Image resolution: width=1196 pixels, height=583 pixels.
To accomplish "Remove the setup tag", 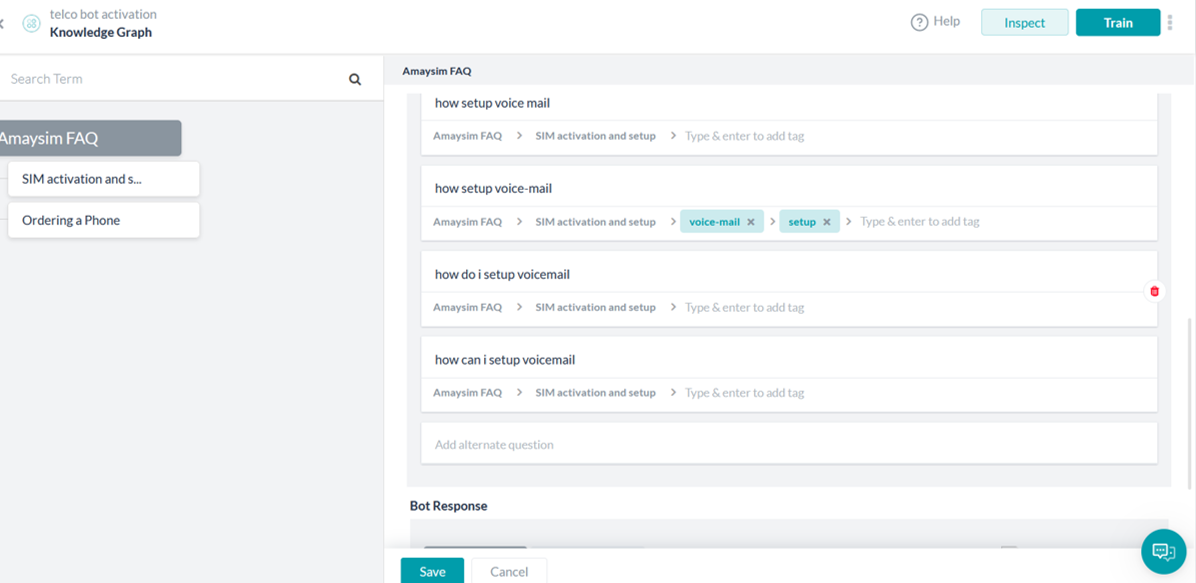I will (826, 222).
